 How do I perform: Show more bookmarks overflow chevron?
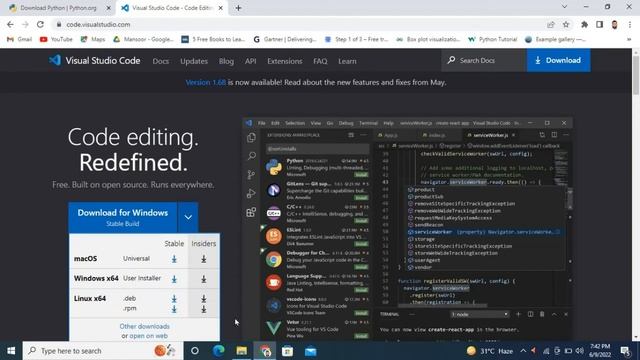coord(629,39)
